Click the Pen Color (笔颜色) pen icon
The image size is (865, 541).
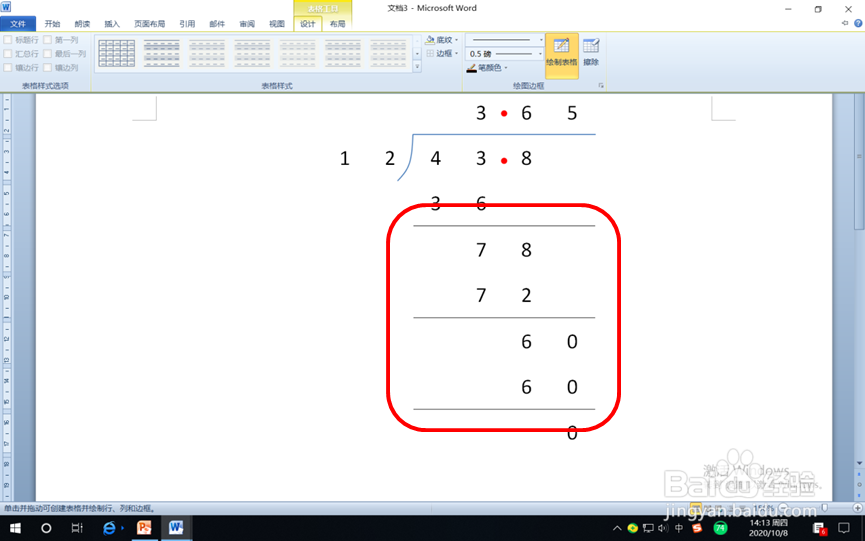(471, 68)
